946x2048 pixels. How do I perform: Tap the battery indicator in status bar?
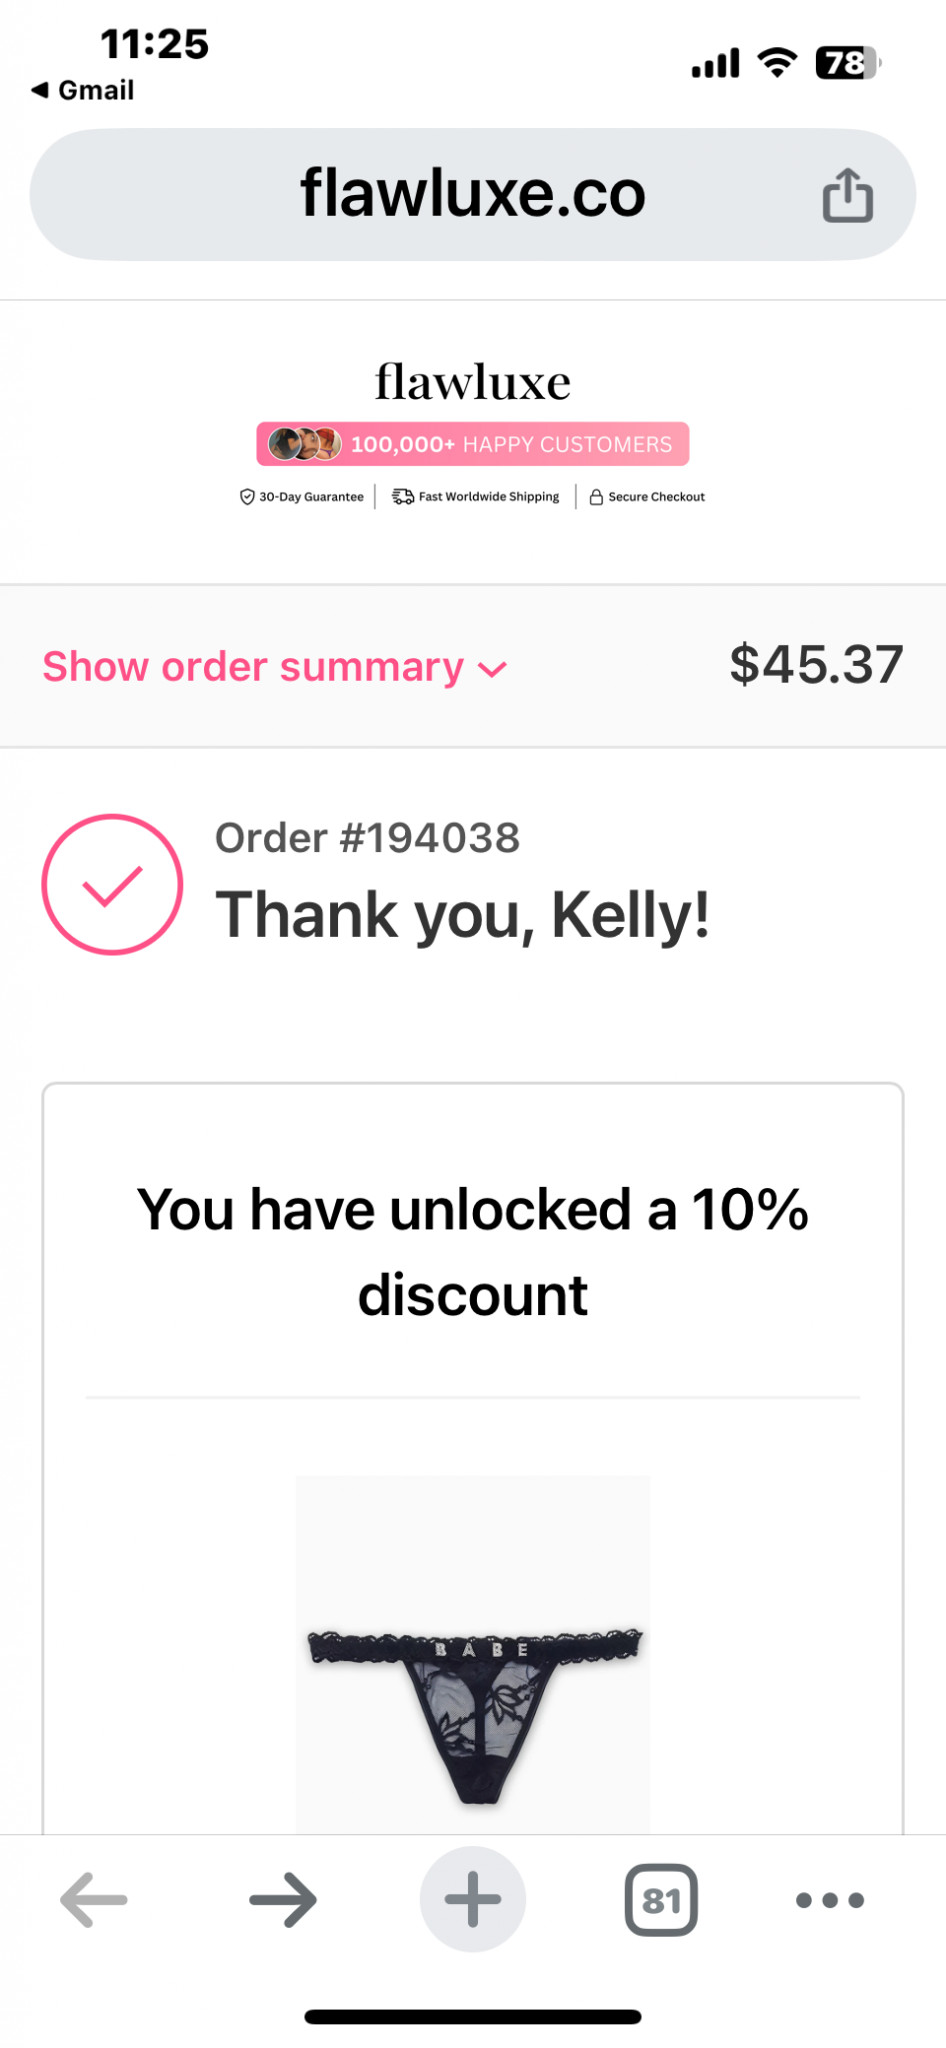(x=847, y=63)
